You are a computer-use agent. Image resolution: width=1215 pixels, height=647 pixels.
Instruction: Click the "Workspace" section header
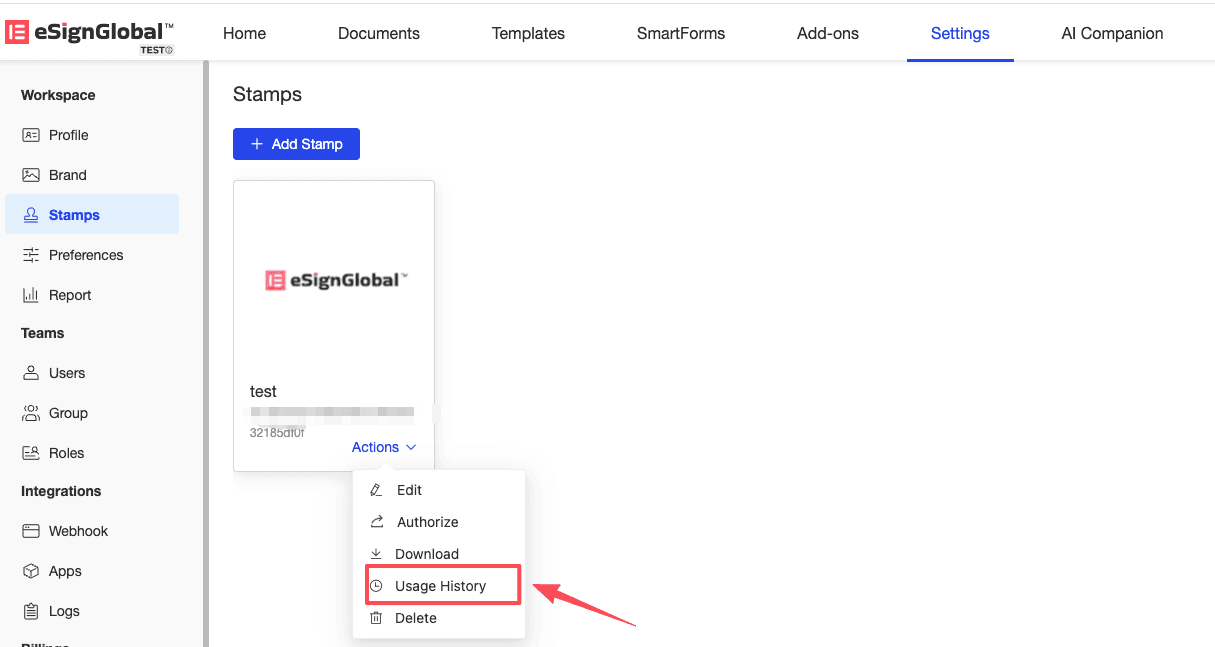click(x=58, y=95)
